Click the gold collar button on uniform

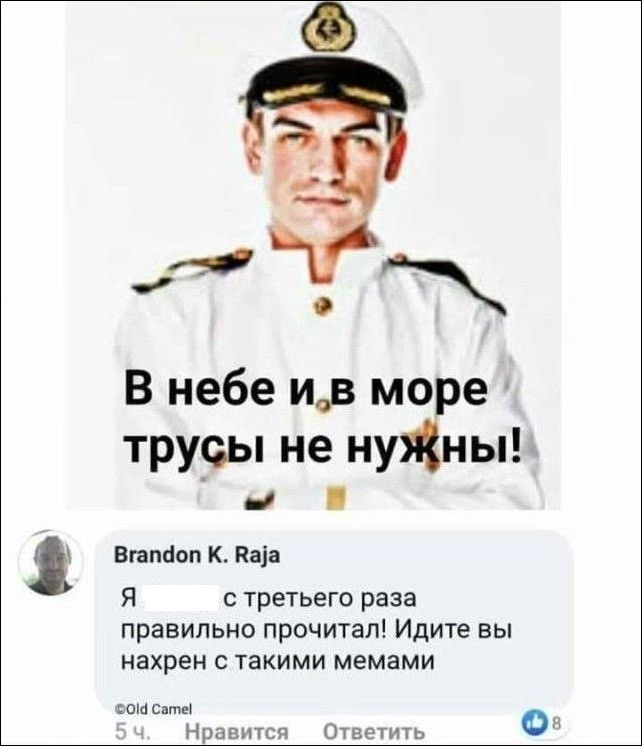tap(322, 305)
